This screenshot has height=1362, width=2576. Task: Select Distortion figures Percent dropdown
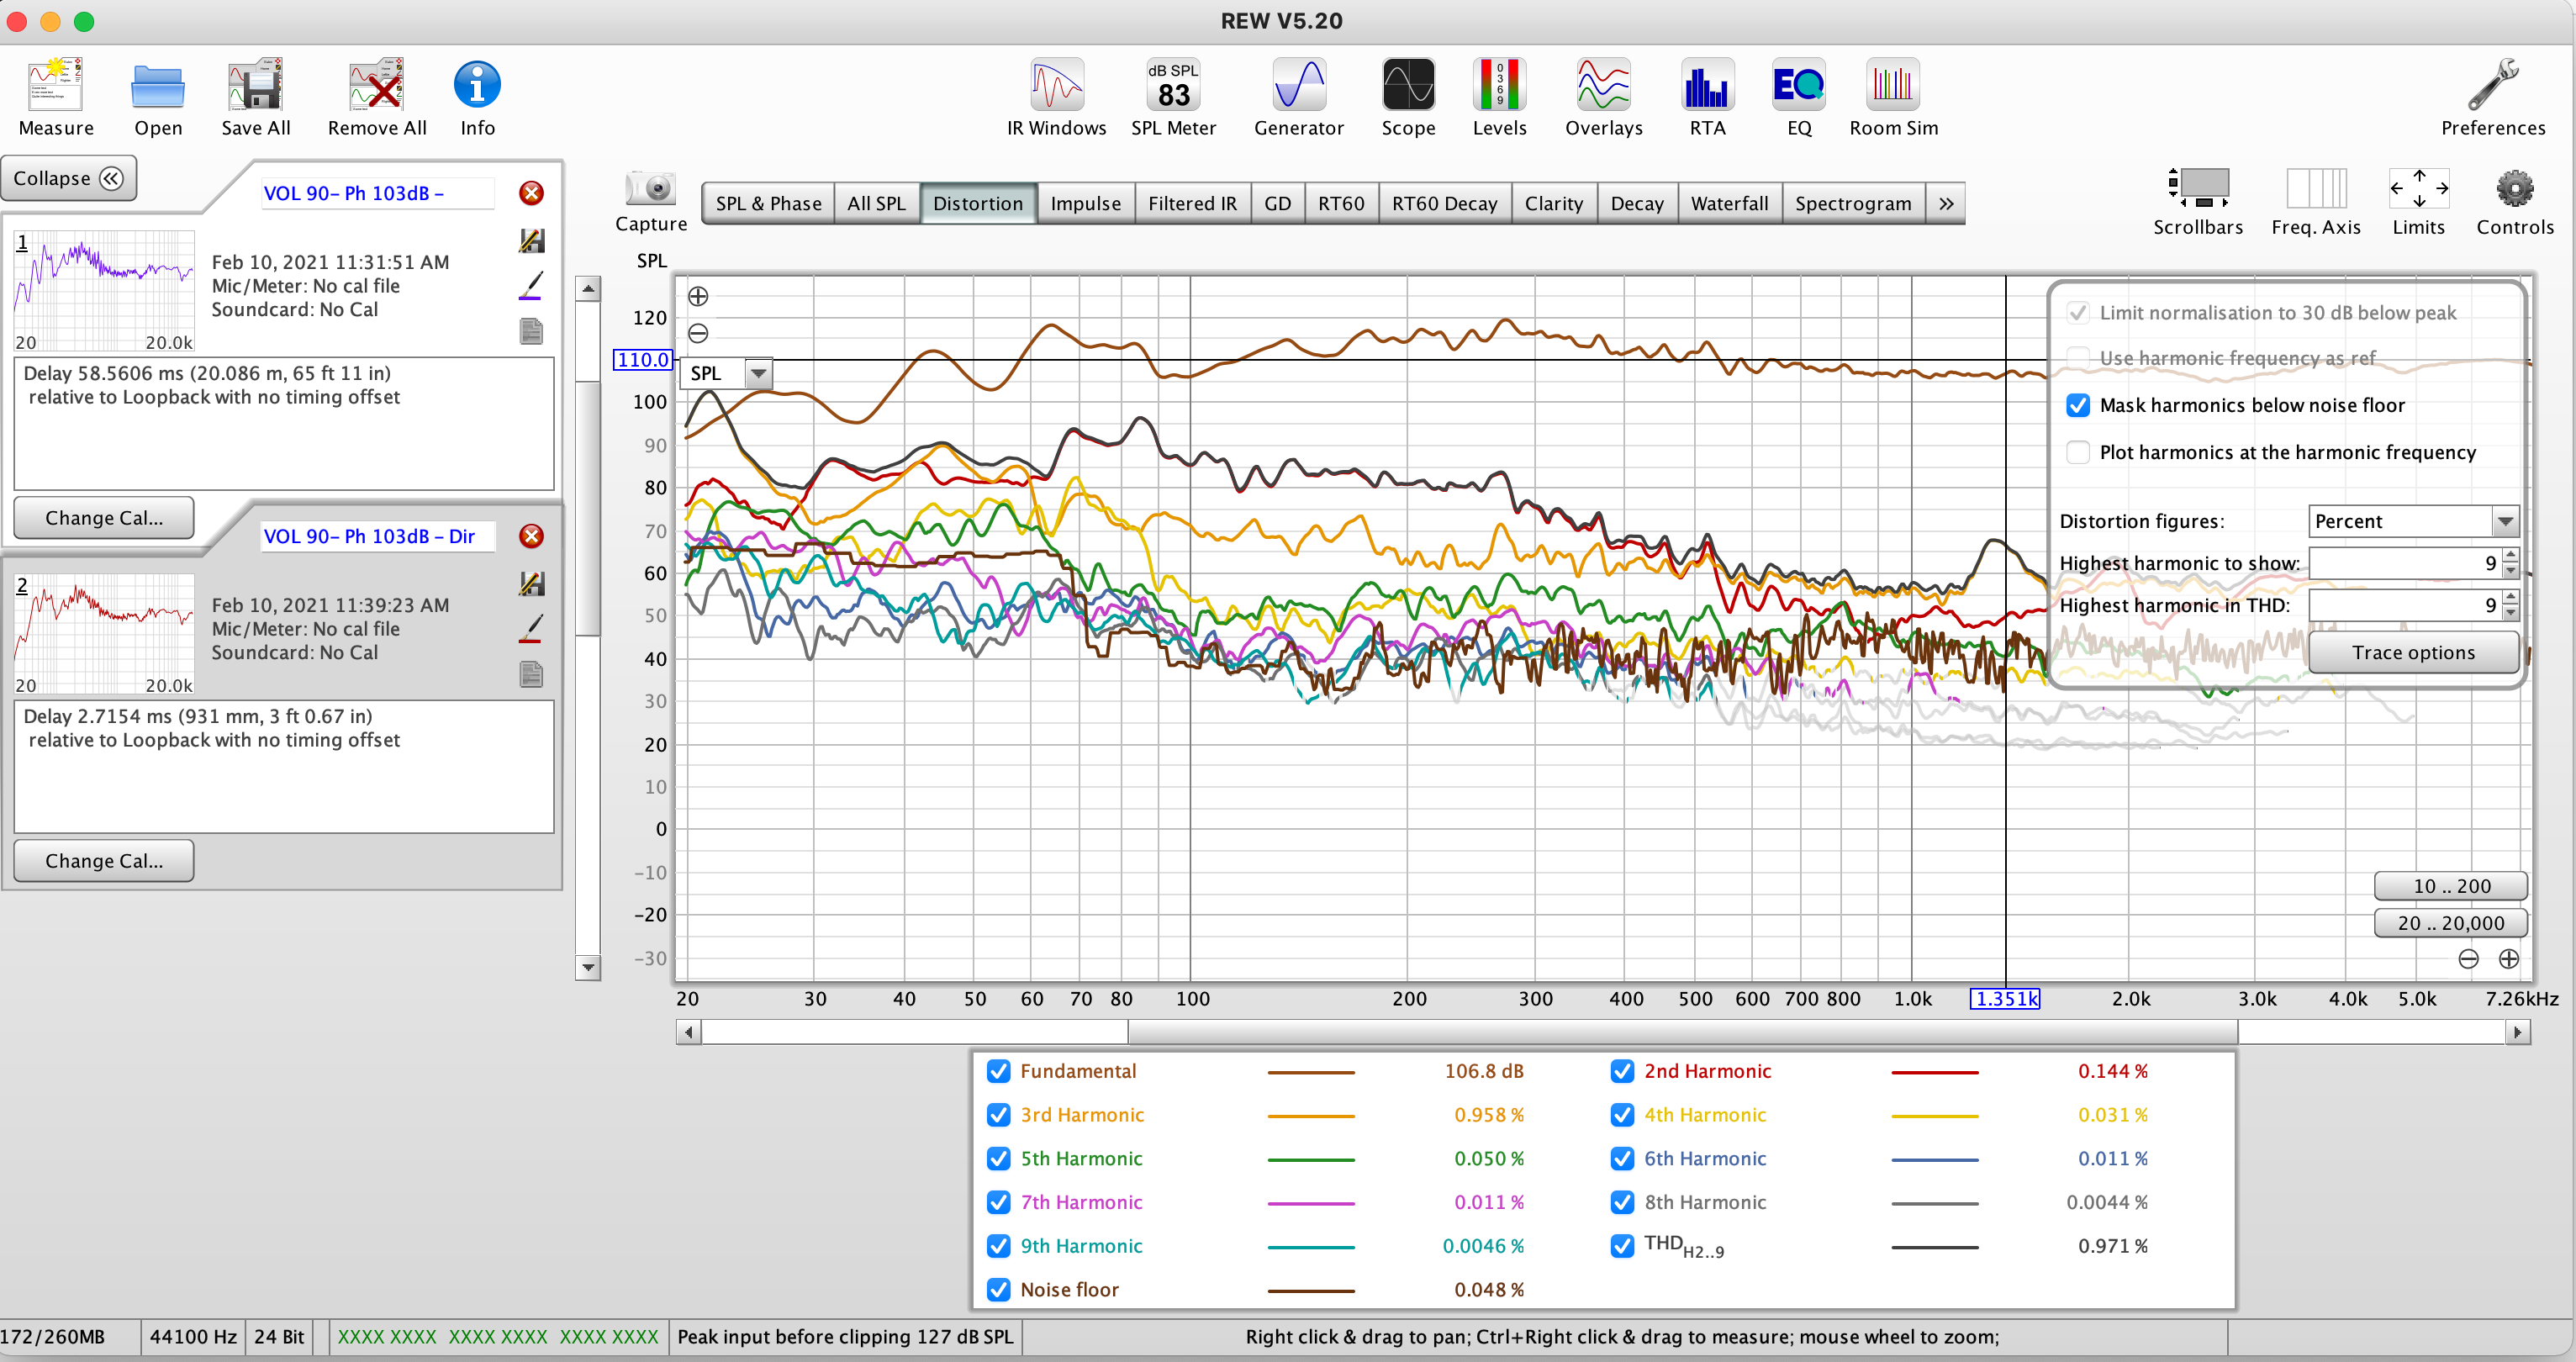(x=2412, y=520)
